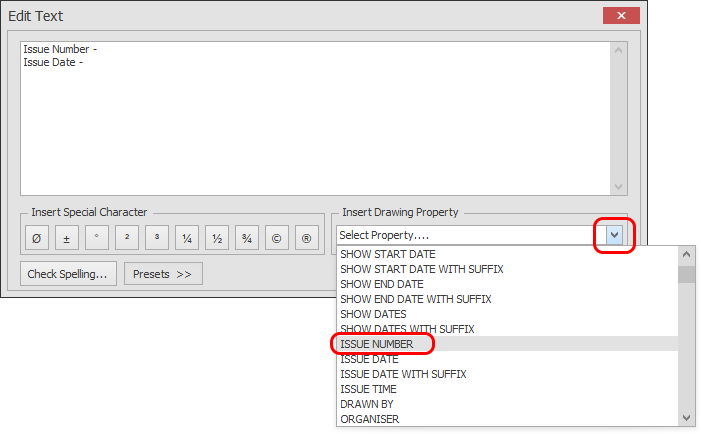Place cursor after 'Issue Date -' line
Viewport: 701px width, 434px height.
click(84, 62)
